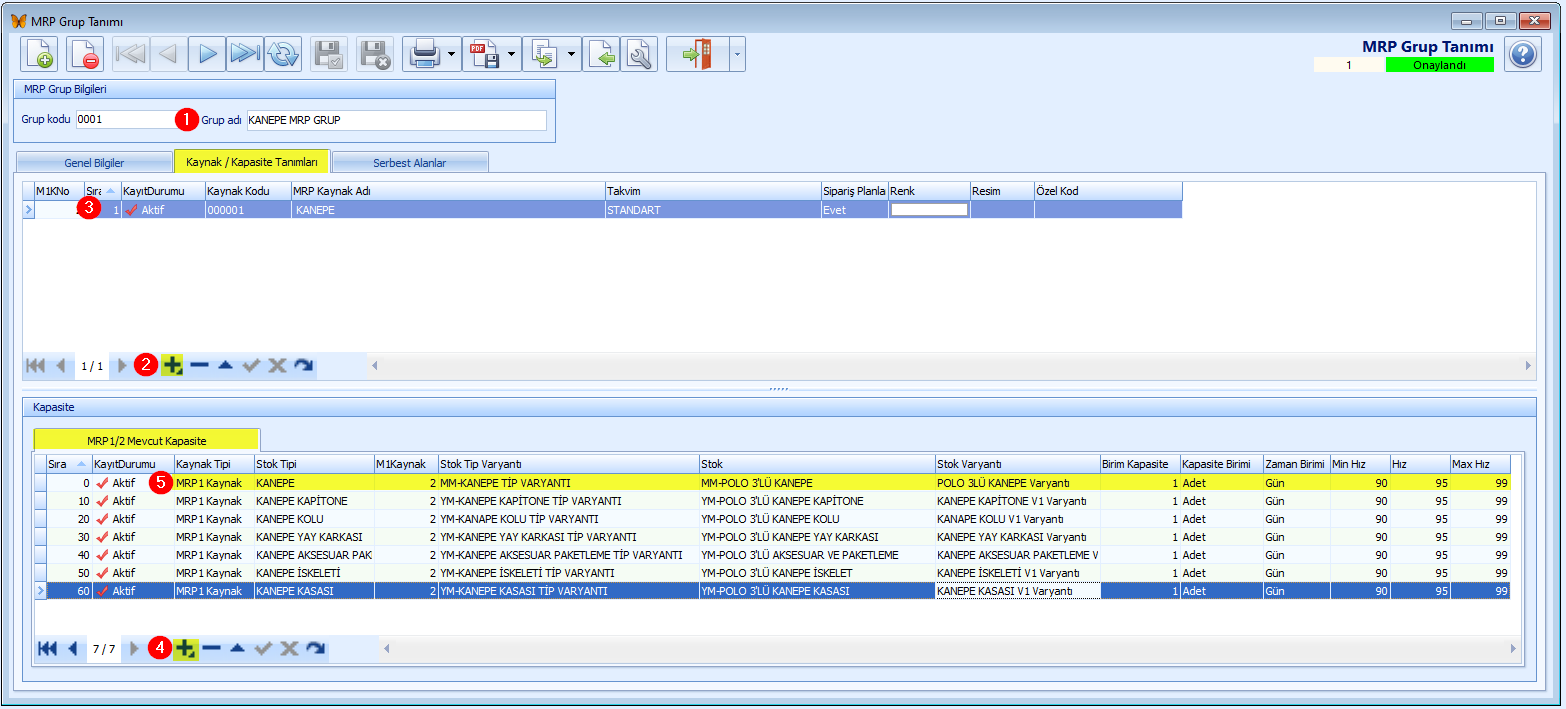Add a resource row in upper grid navigator

coord(172,366)
